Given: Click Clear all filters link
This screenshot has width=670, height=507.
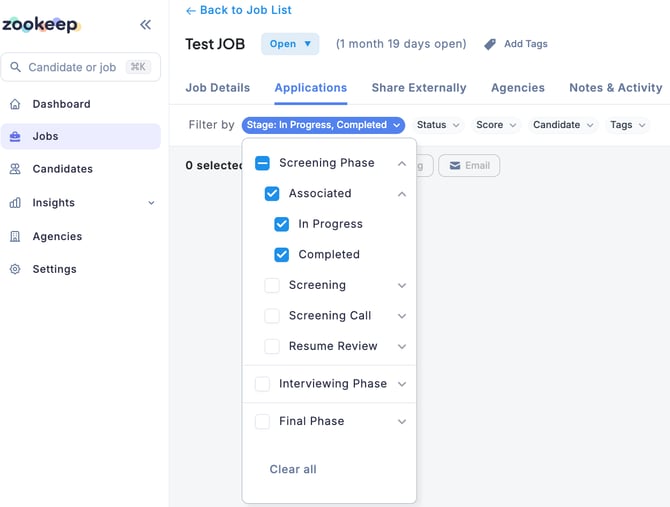Looking at the screenshot, I should 293,469.
